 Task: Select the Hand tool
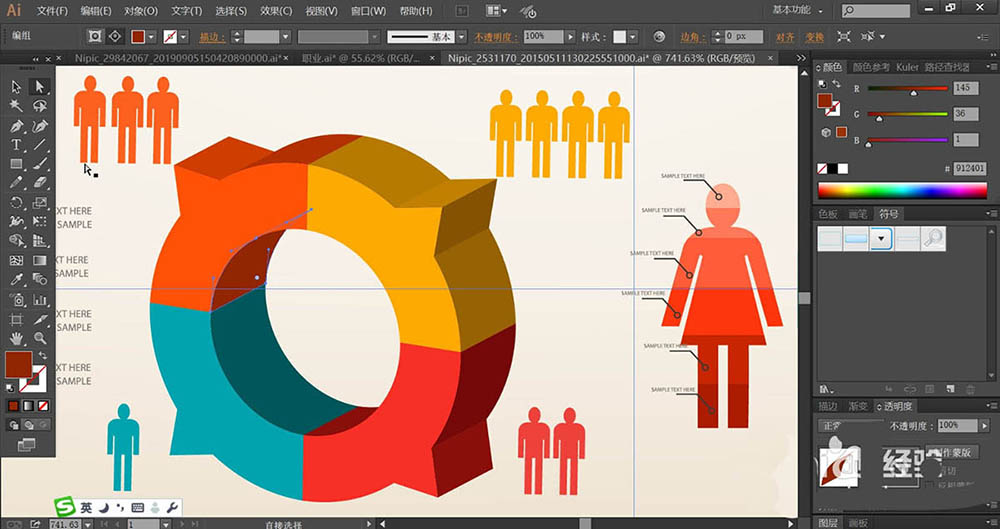[x=17, y=338]
